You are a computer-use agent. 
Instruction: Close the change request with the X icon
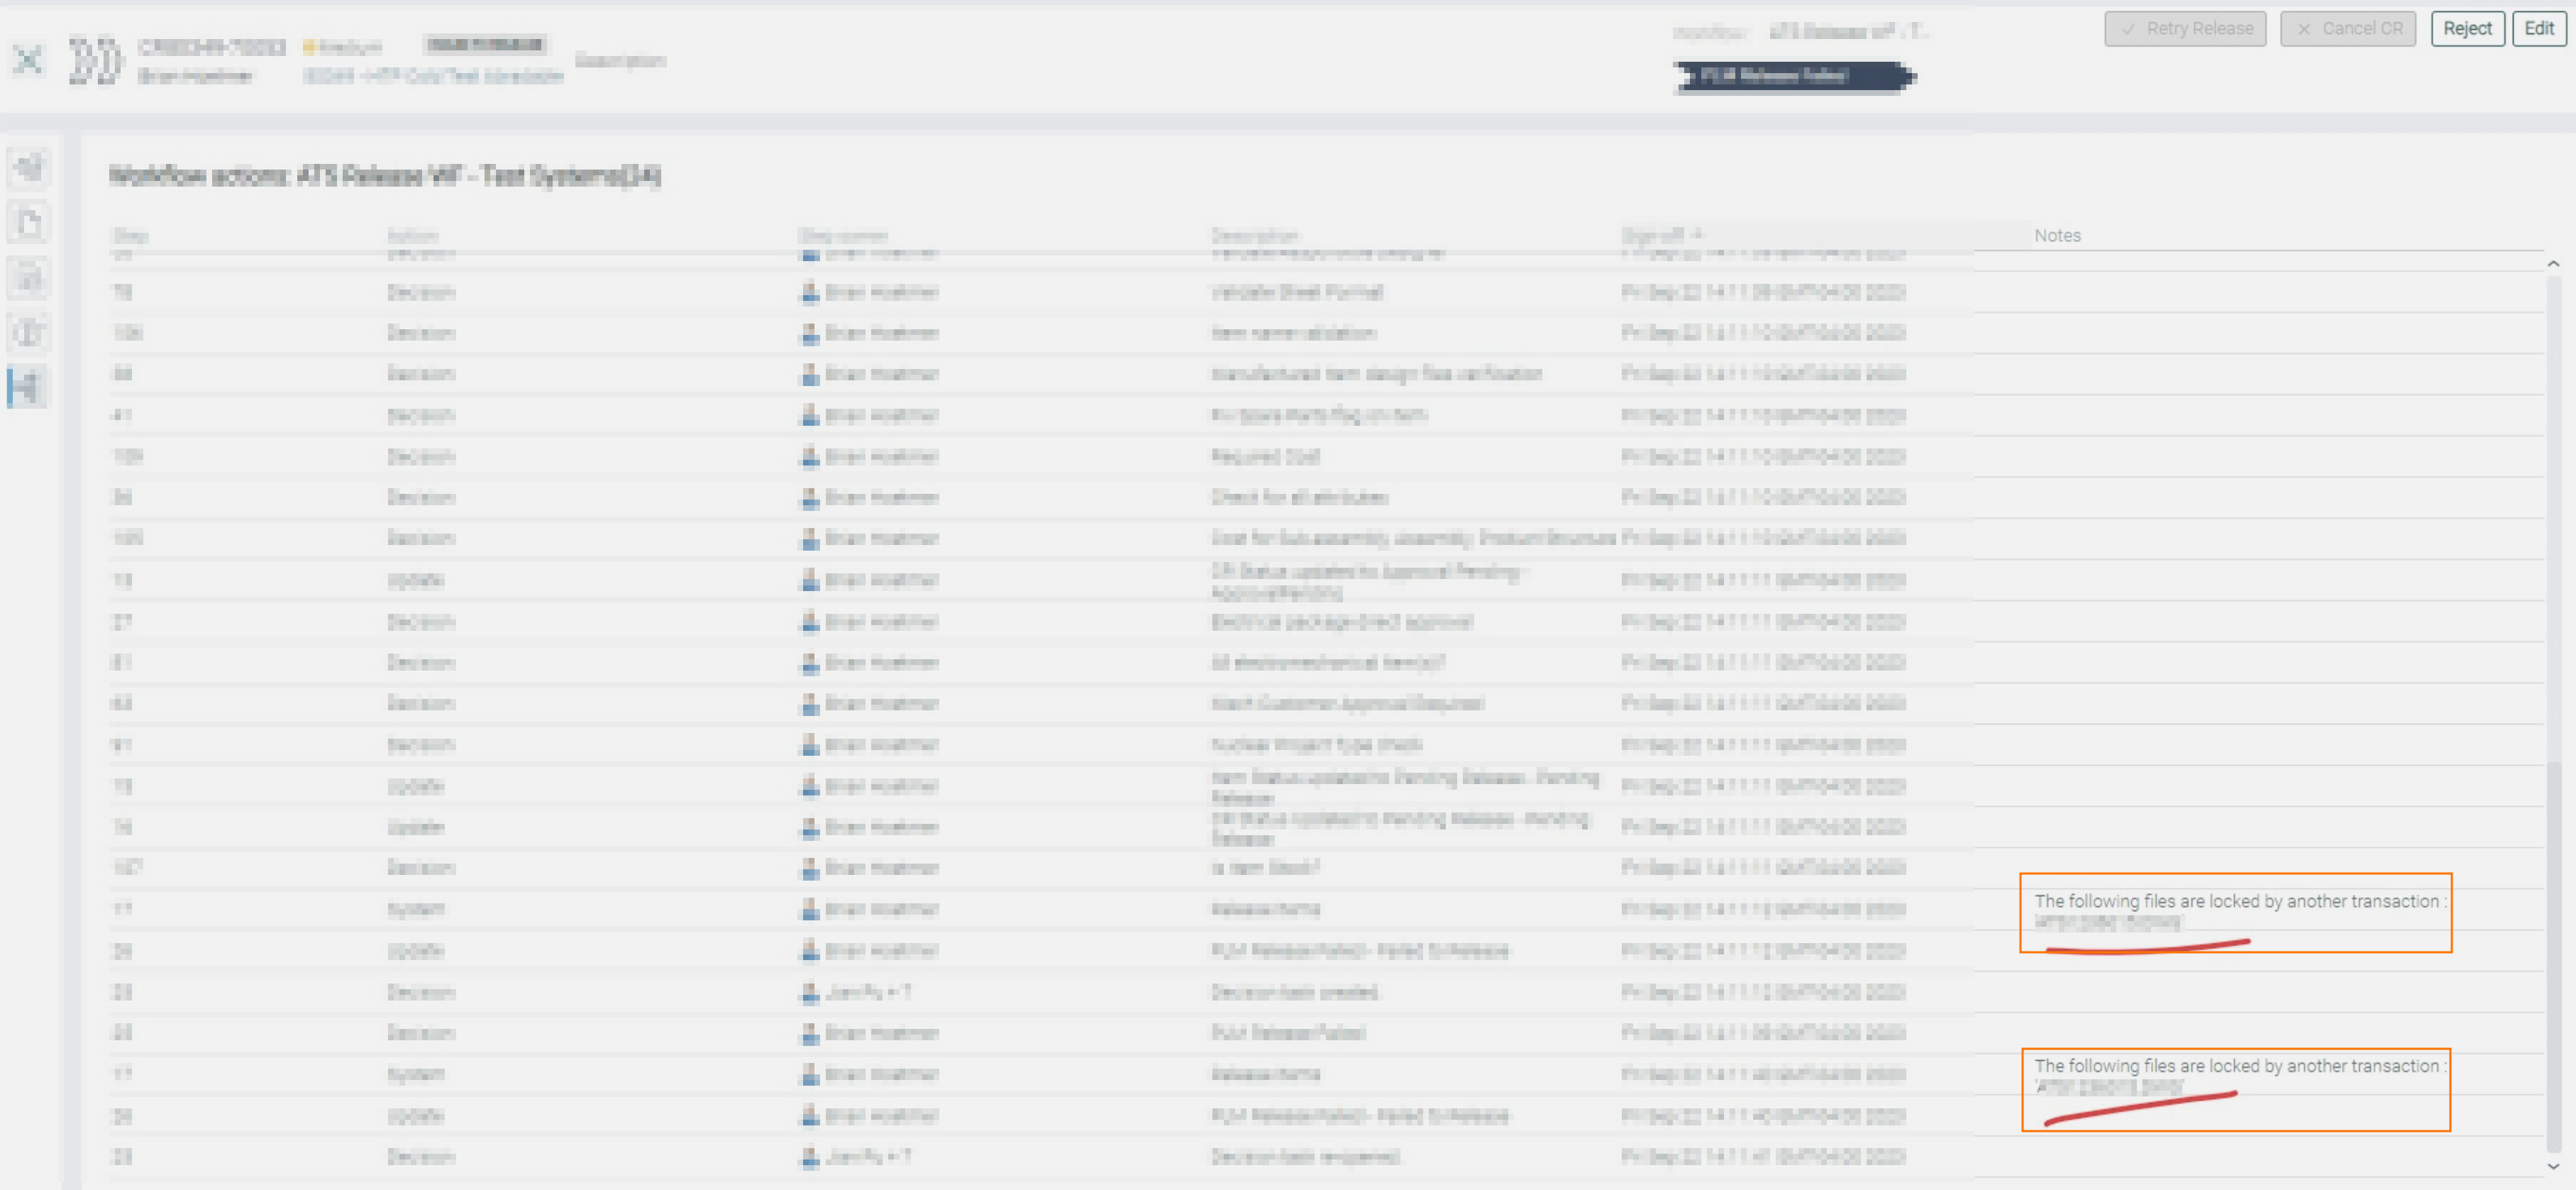click(x=28, y=60)
